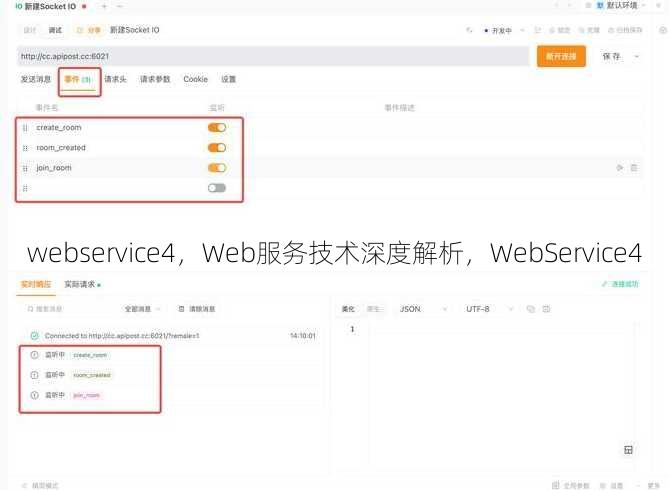Click the green connected check icon
This screenshot has width=669, height=490.
(x=35, y=336)
